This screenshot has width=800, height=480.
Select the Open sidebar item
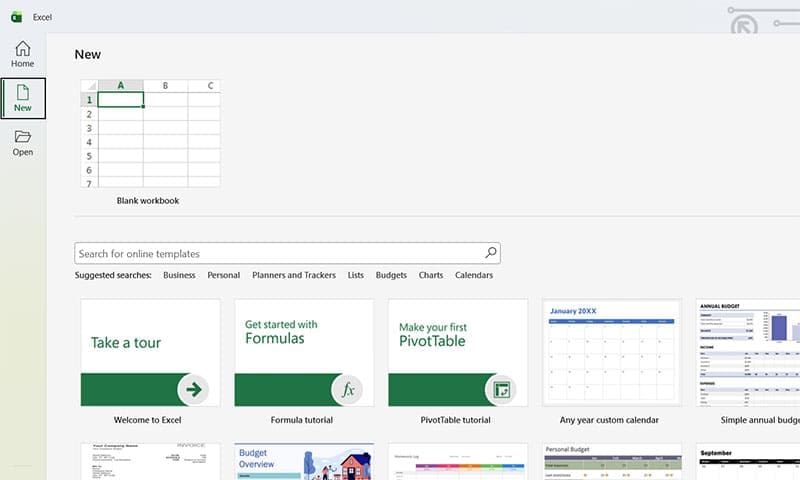22,143
